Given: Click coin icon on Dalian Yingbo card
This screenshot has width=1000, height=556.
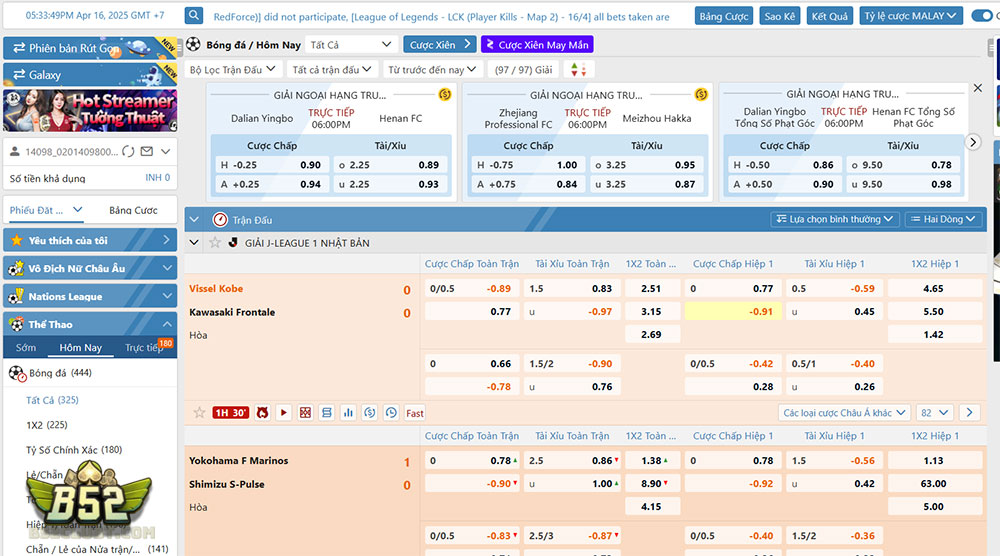Looking at the screenshot, I should pos(445,94).
